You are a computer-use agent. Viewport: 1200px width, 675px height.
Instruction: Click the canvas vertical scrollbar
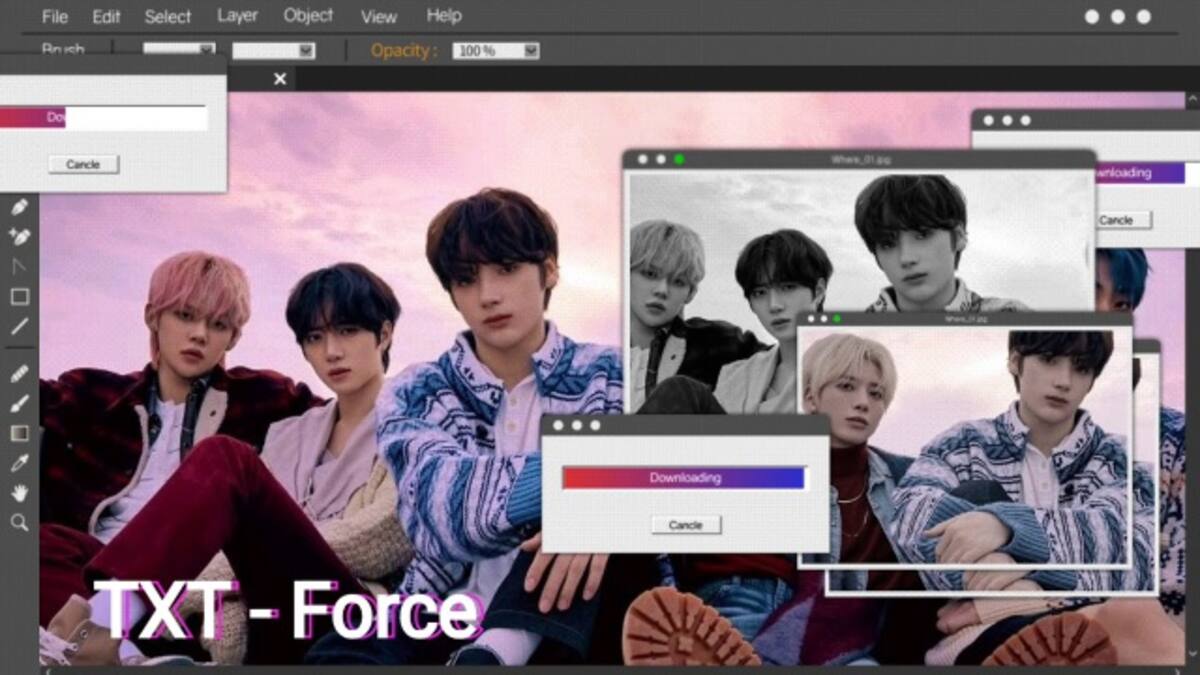pyautogui.click(x=1192, y=377)
